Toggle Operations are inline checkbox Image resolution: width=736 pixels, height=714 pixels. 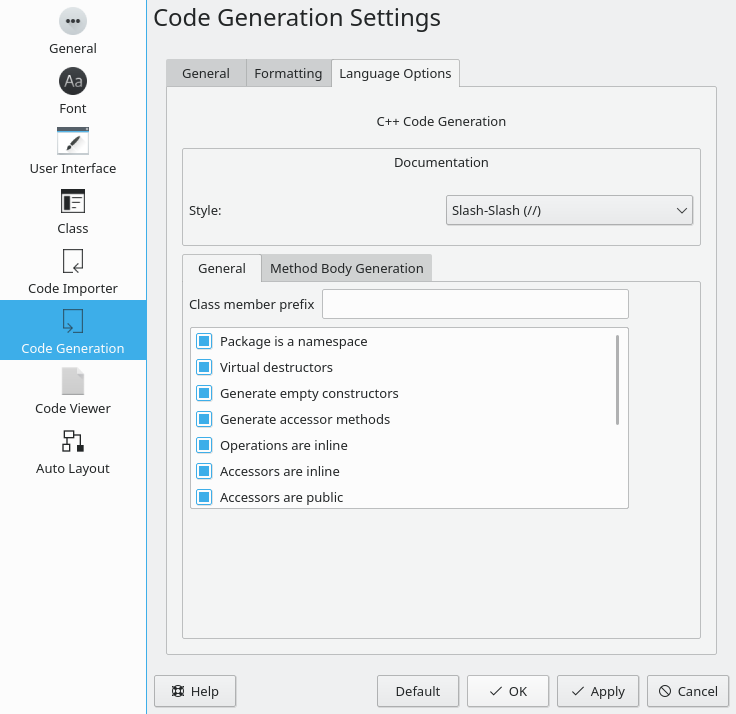pos(204,445)
